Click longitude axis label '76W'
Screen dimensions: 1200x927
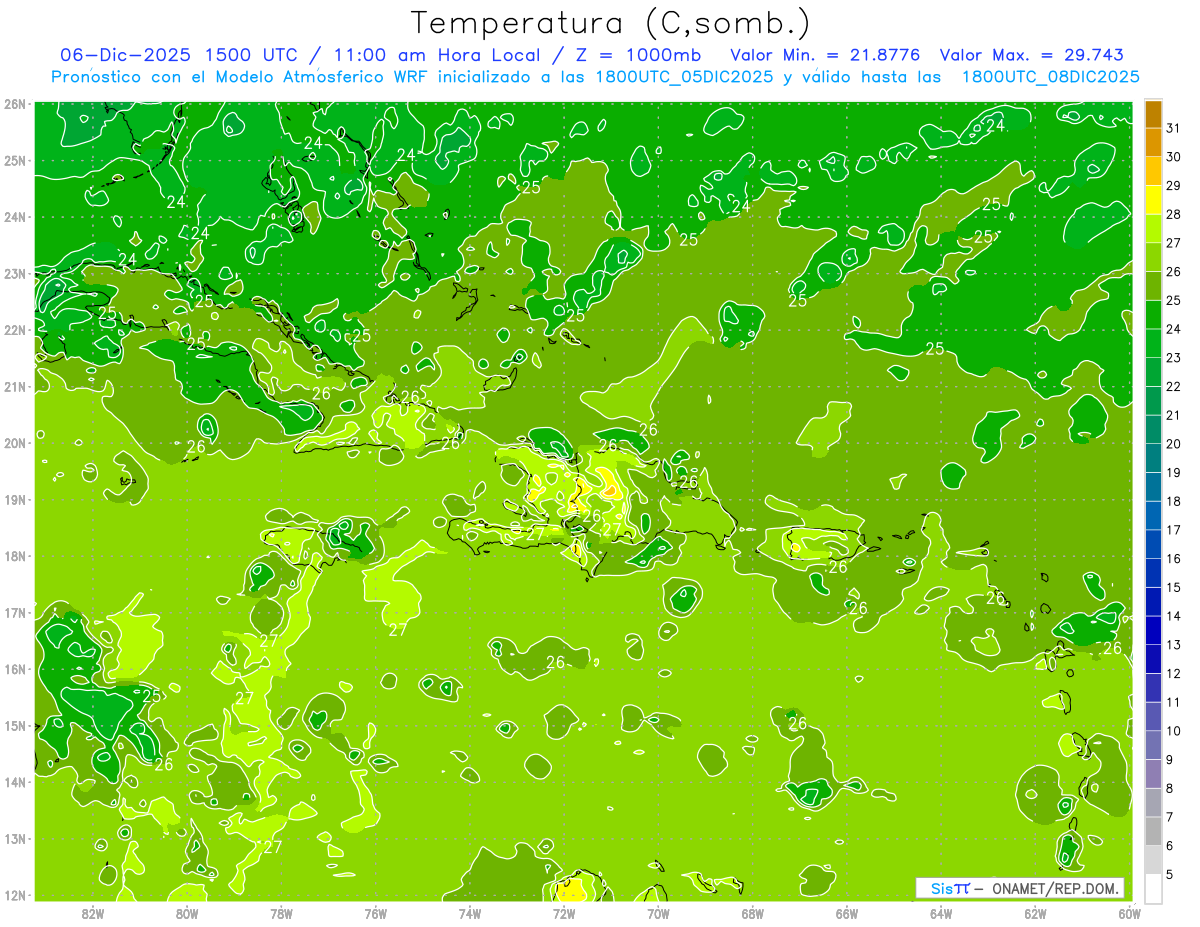point(376,913)
